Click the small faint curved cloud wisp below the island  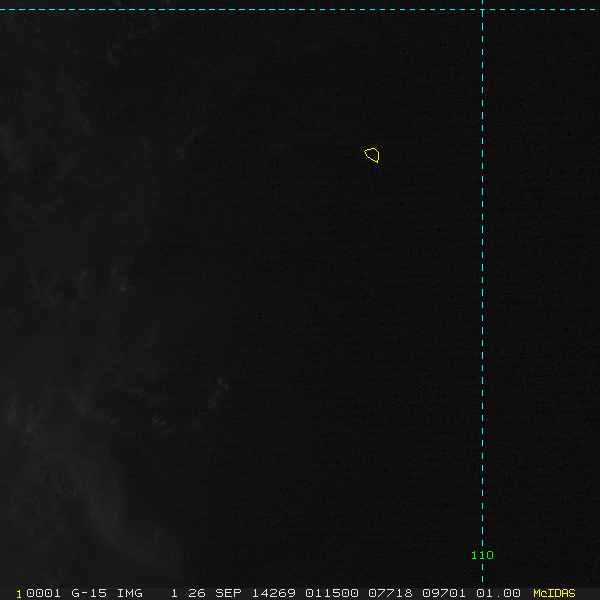point(160,421)
